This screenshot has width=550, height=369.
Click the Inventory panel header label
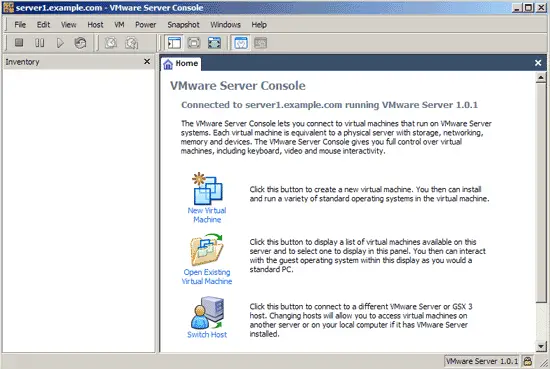pyautogui.click(x=22, y=62)
